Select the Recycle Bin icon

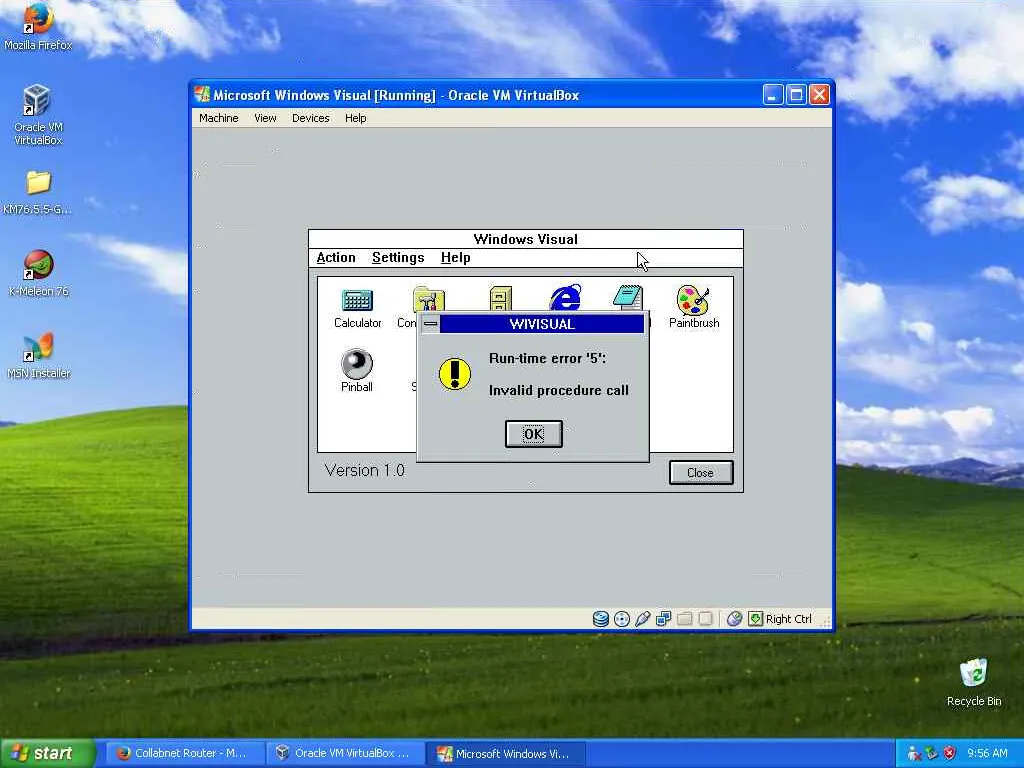[974, 682]
